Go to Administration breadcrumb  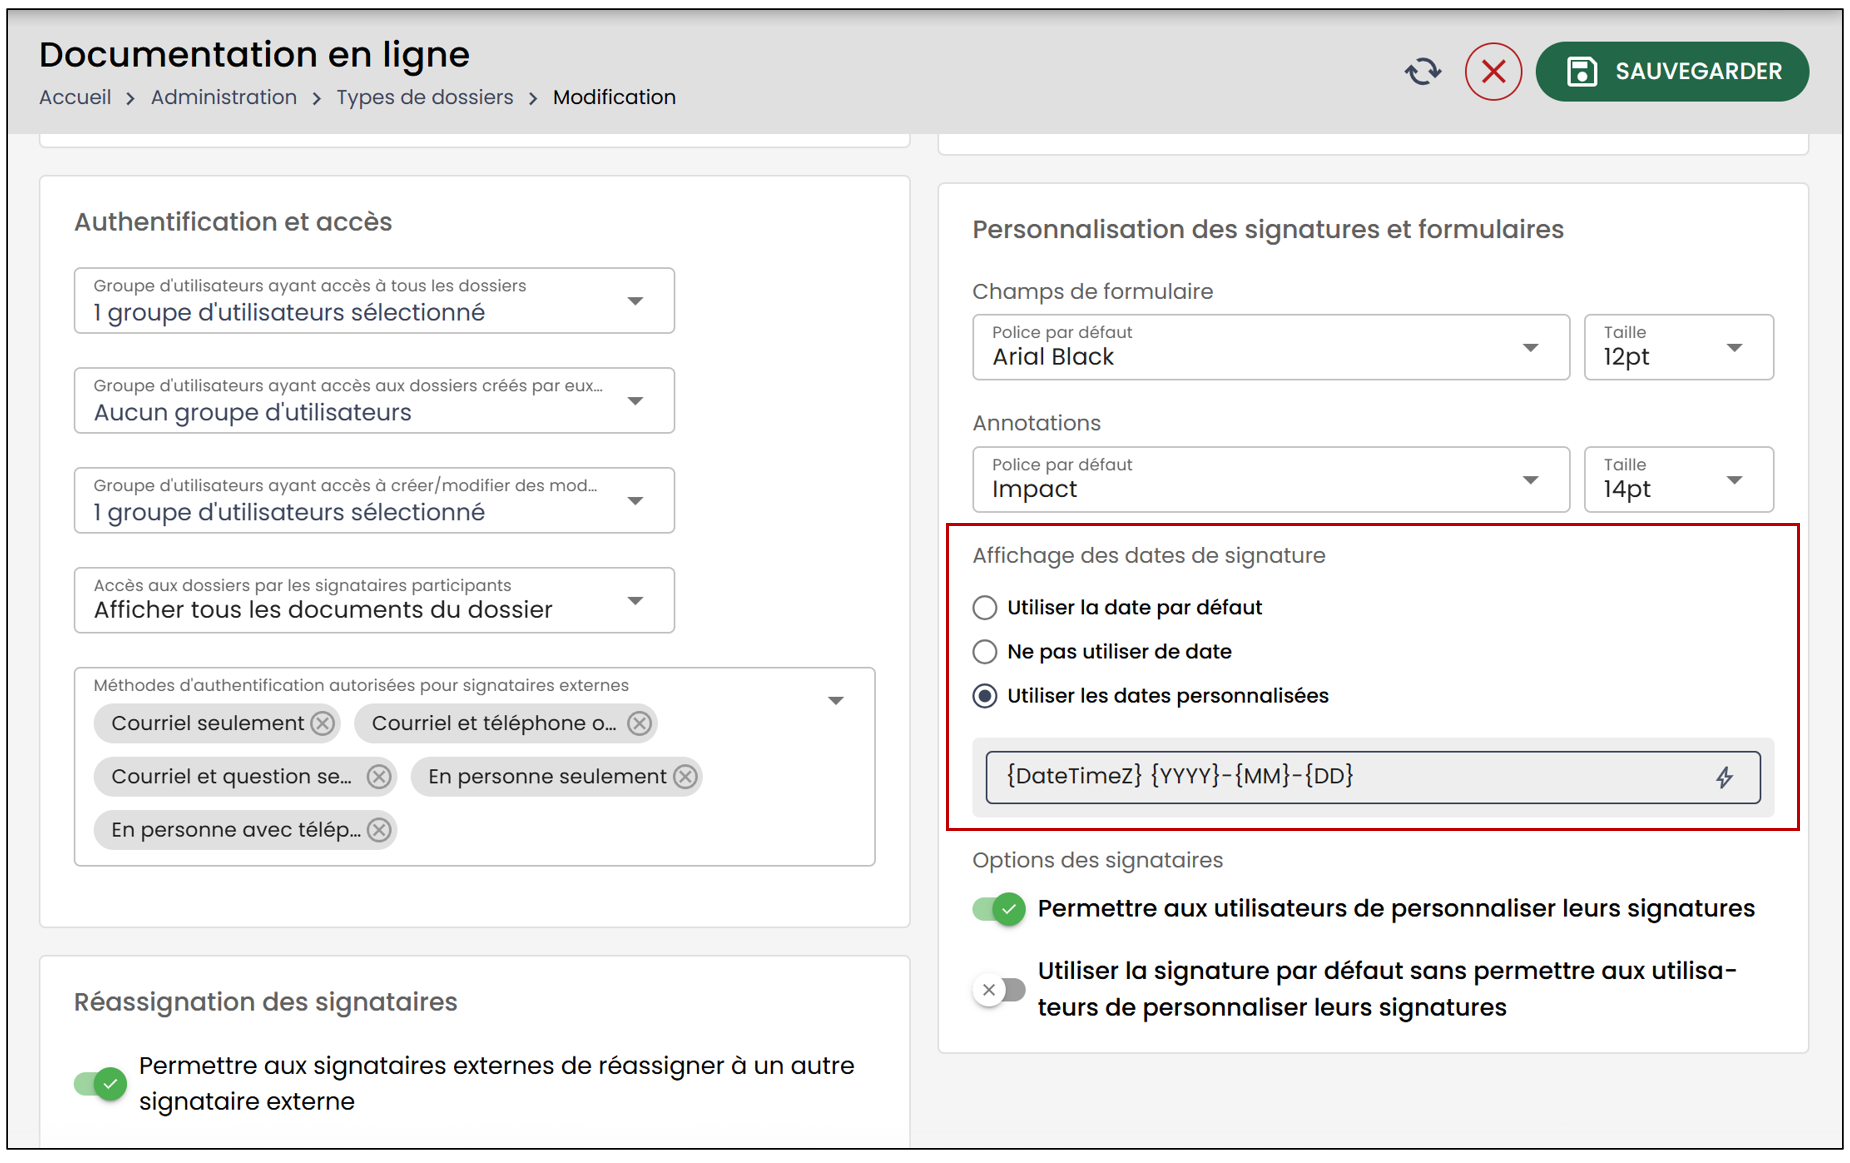tap(224, 97)
